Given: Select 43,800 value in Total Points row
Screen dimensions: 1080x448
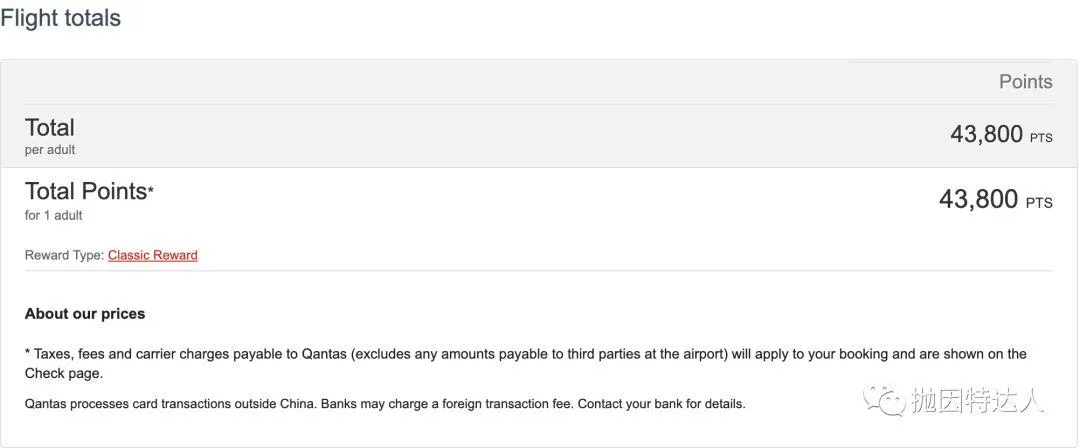Looking at the screenshot, I should click(978, 200).
